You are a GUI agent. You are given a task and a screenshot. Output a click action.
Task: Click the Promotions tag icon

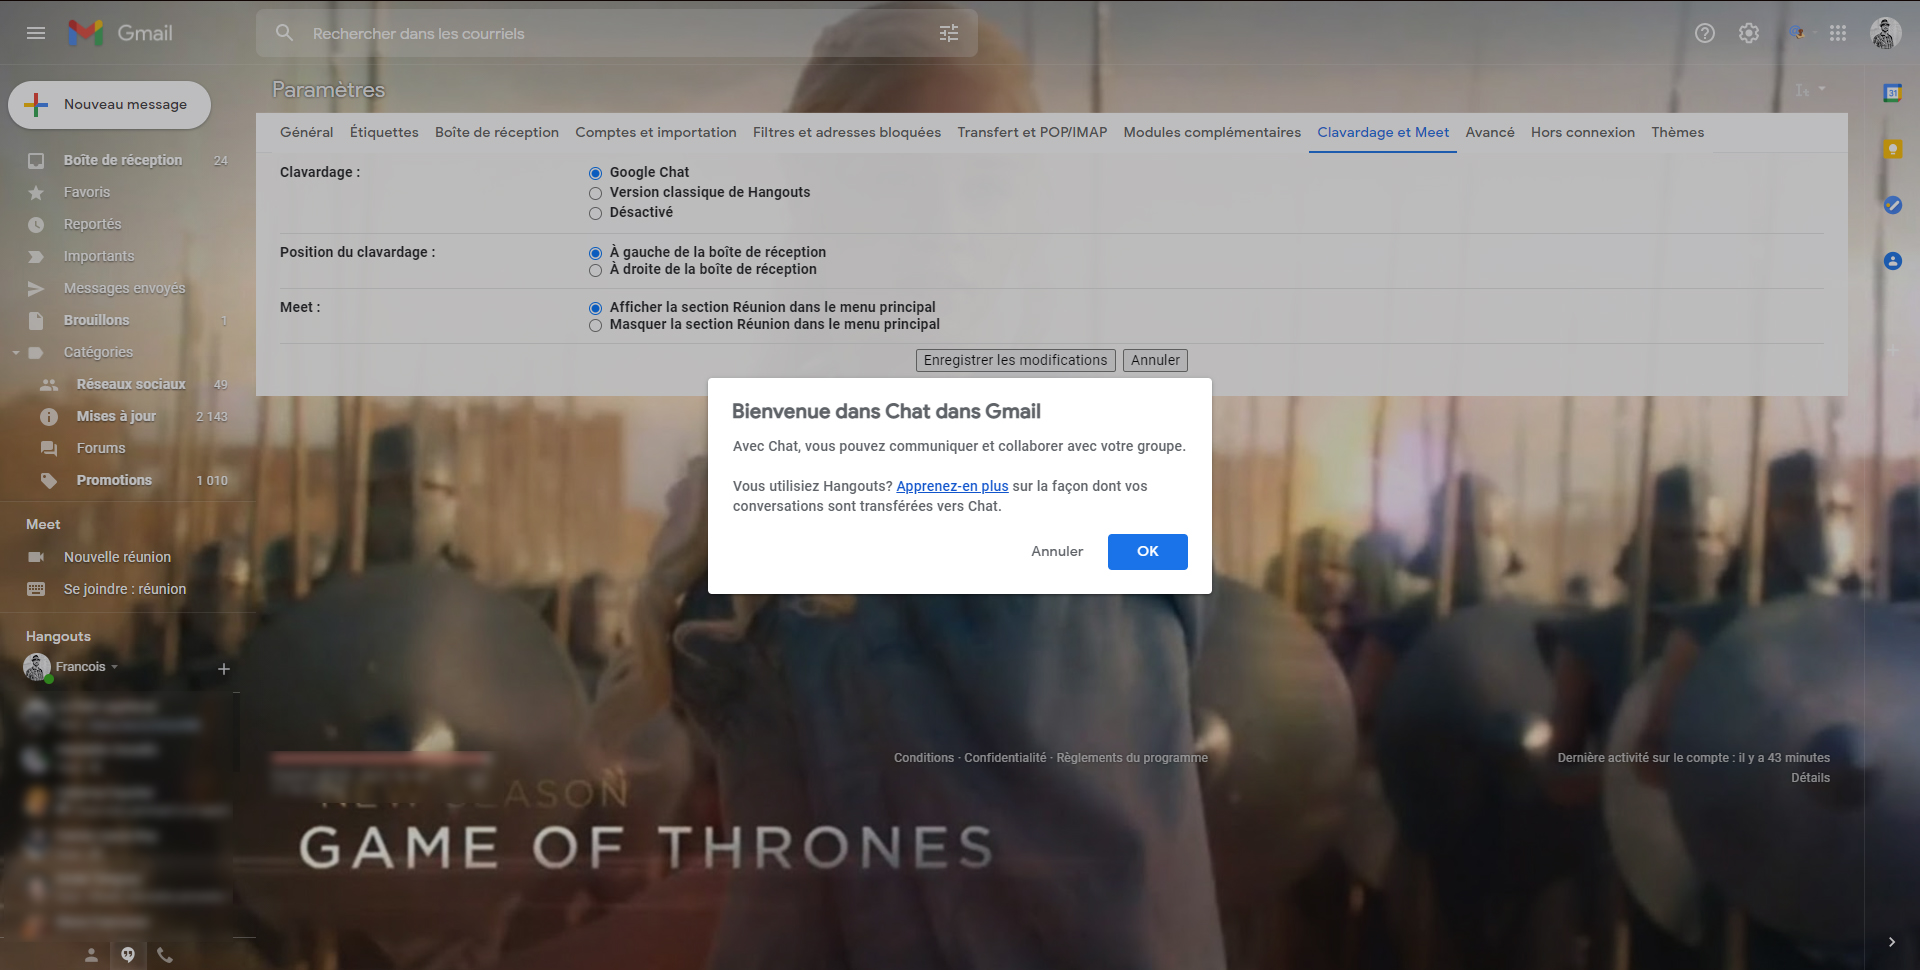48,480
